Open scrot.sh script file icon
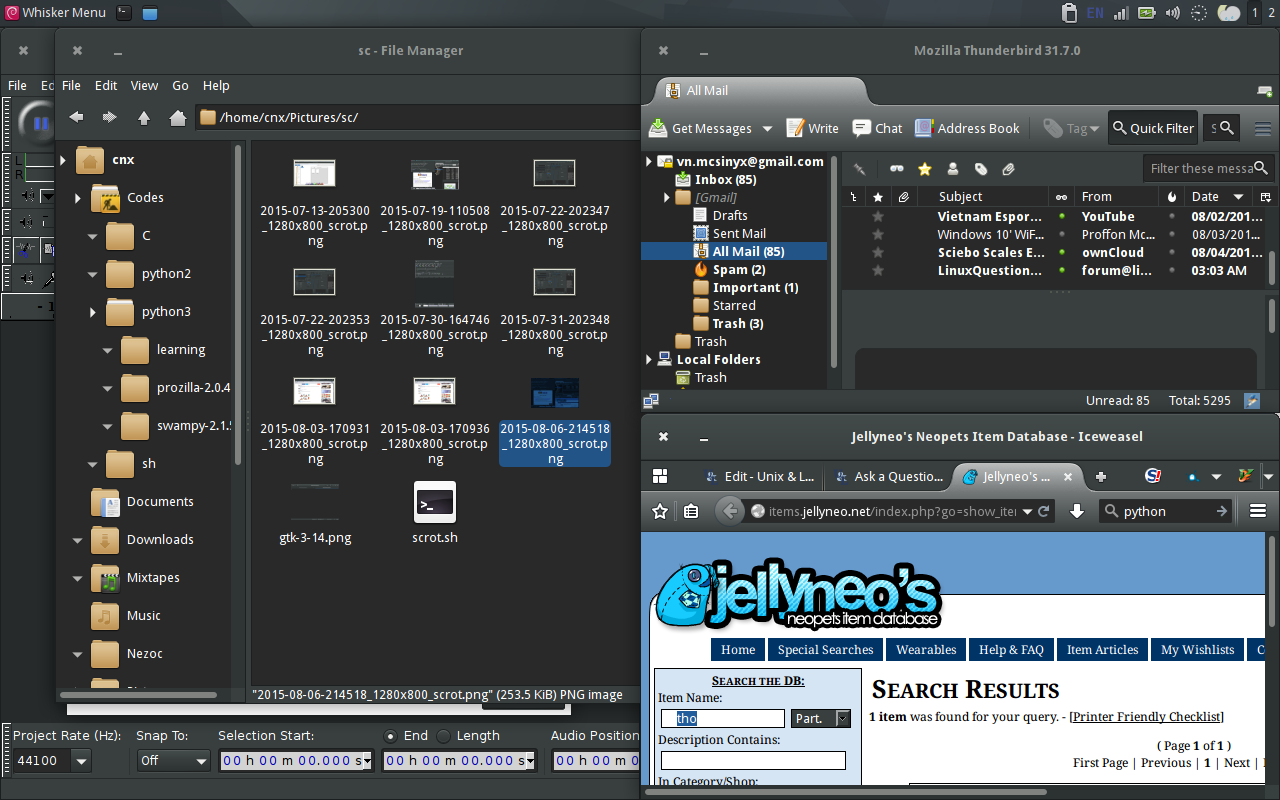Image resolution: width=1280 pixels, height=800 pixels. (435, 504)
